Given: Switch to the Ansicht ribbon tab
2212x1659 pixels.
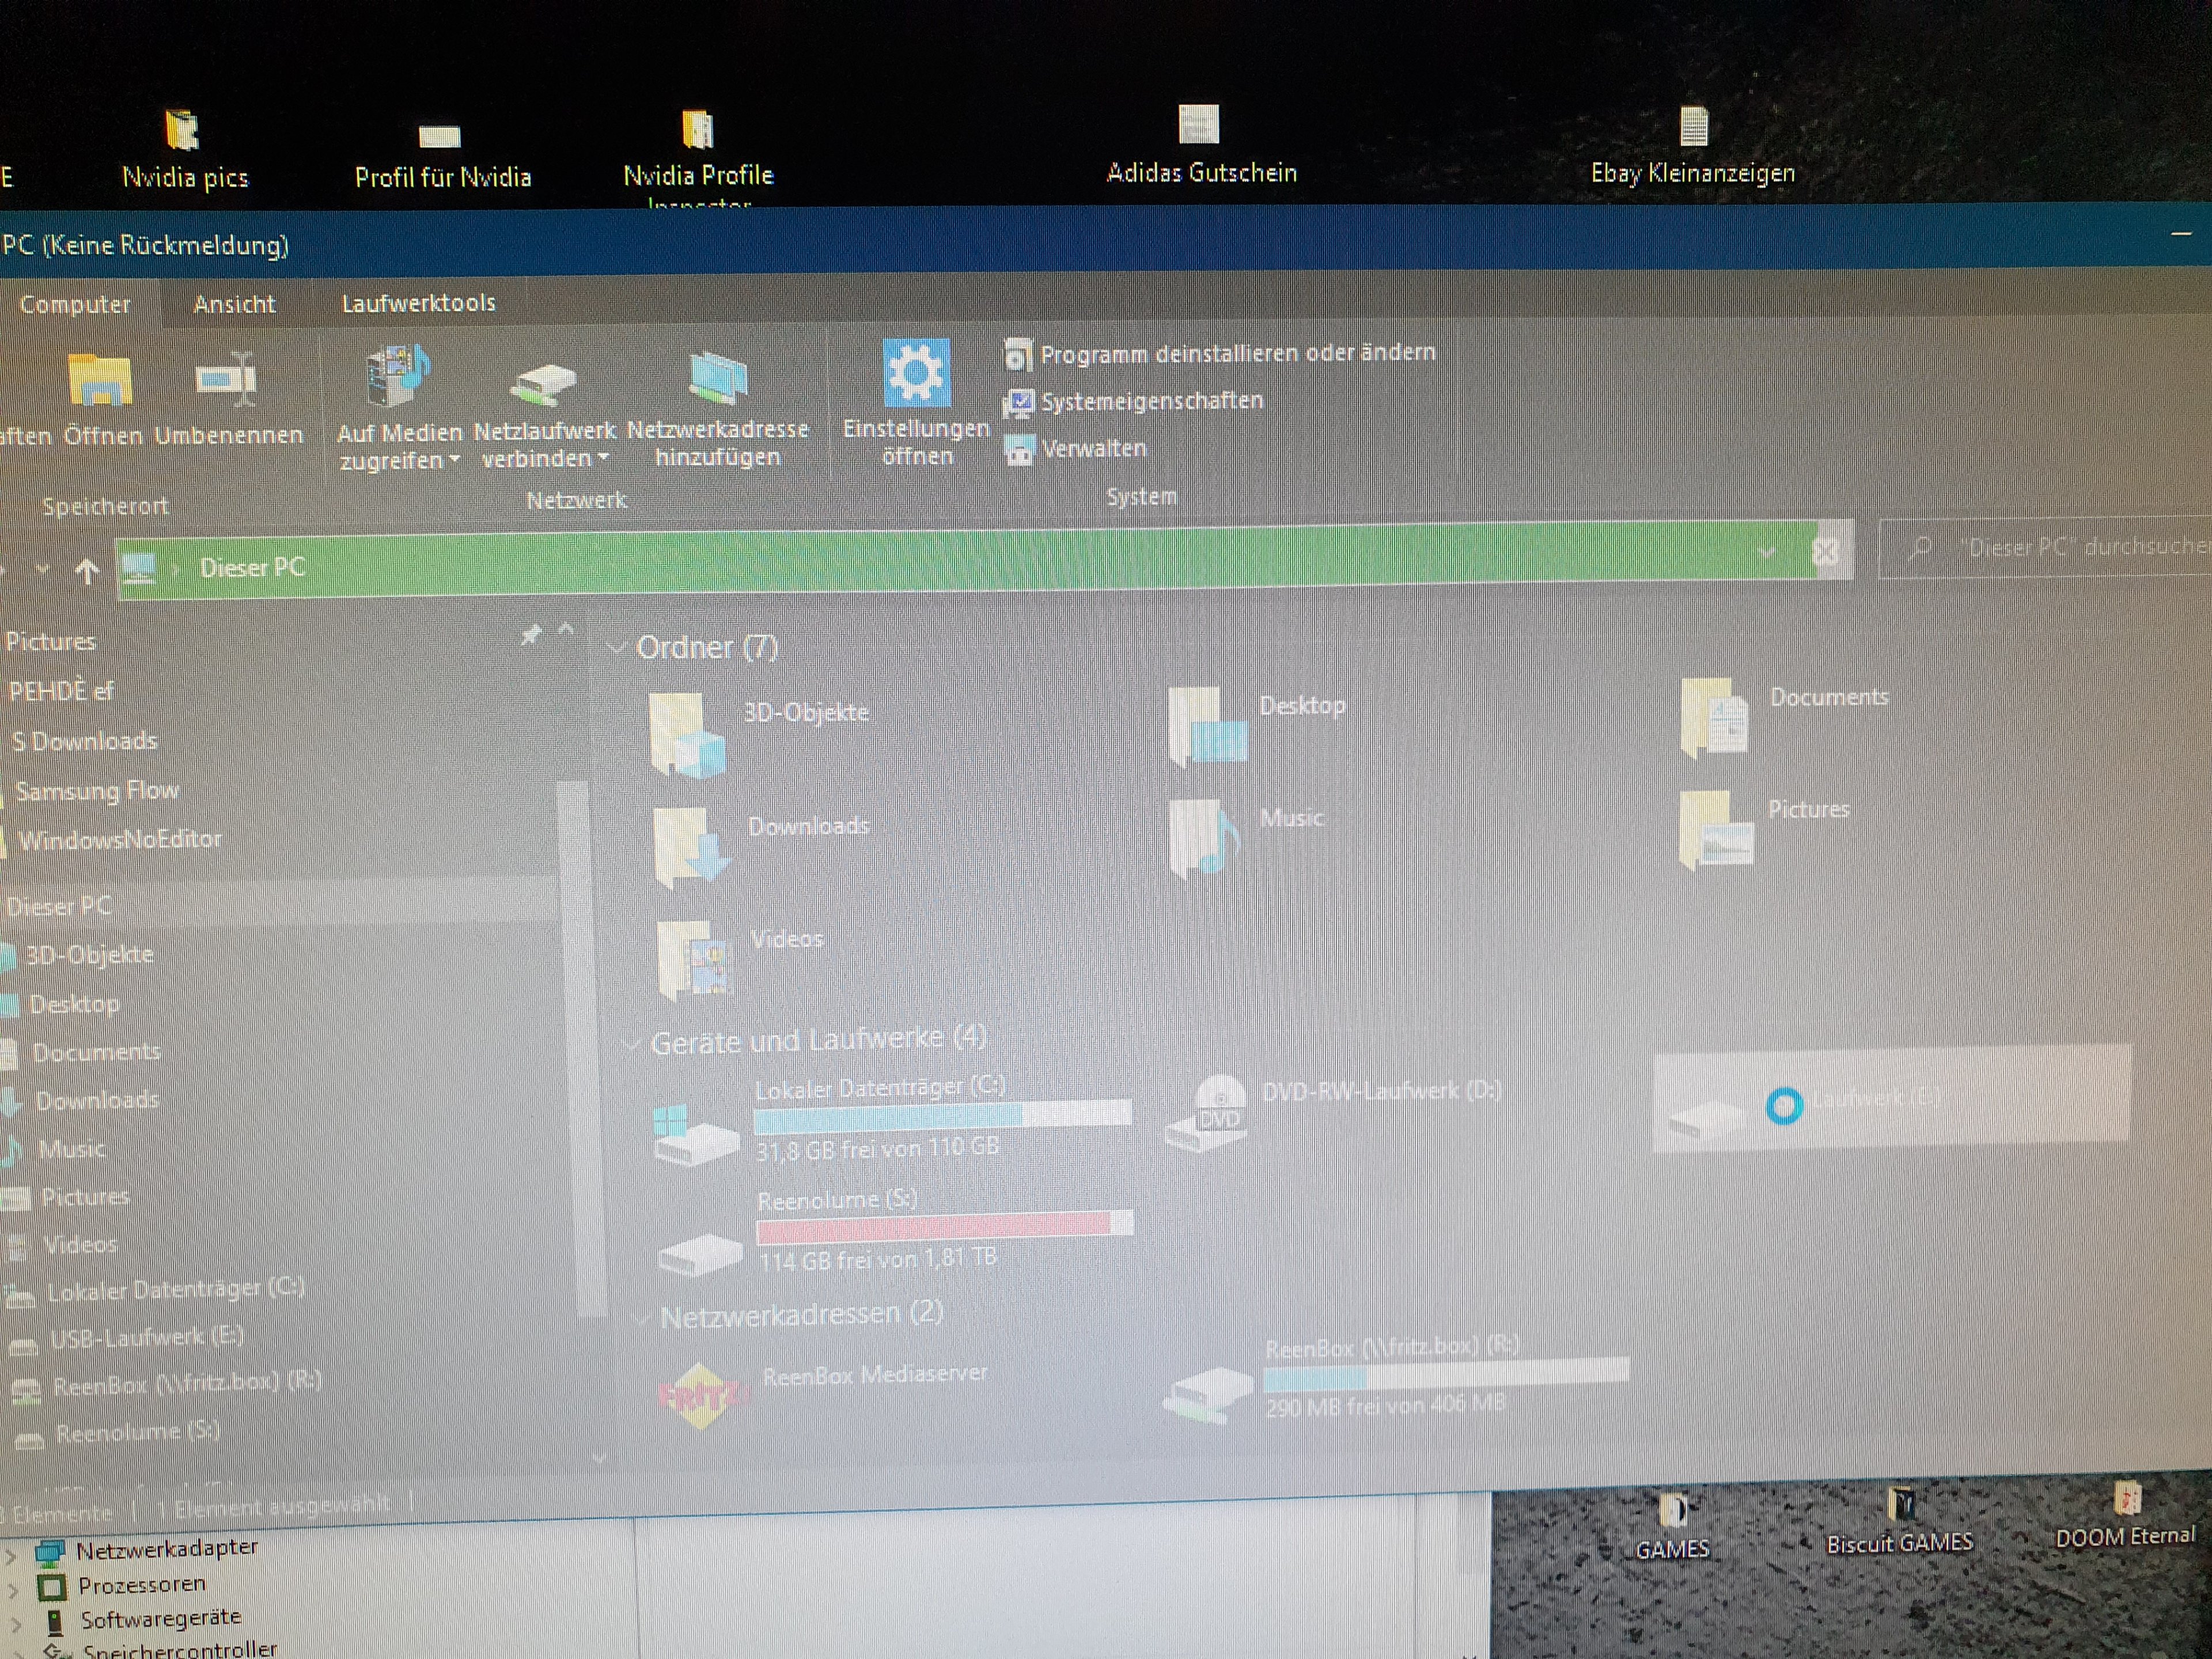Looking at the screenshot, I should pyautogui.click(x=234, y=304).
